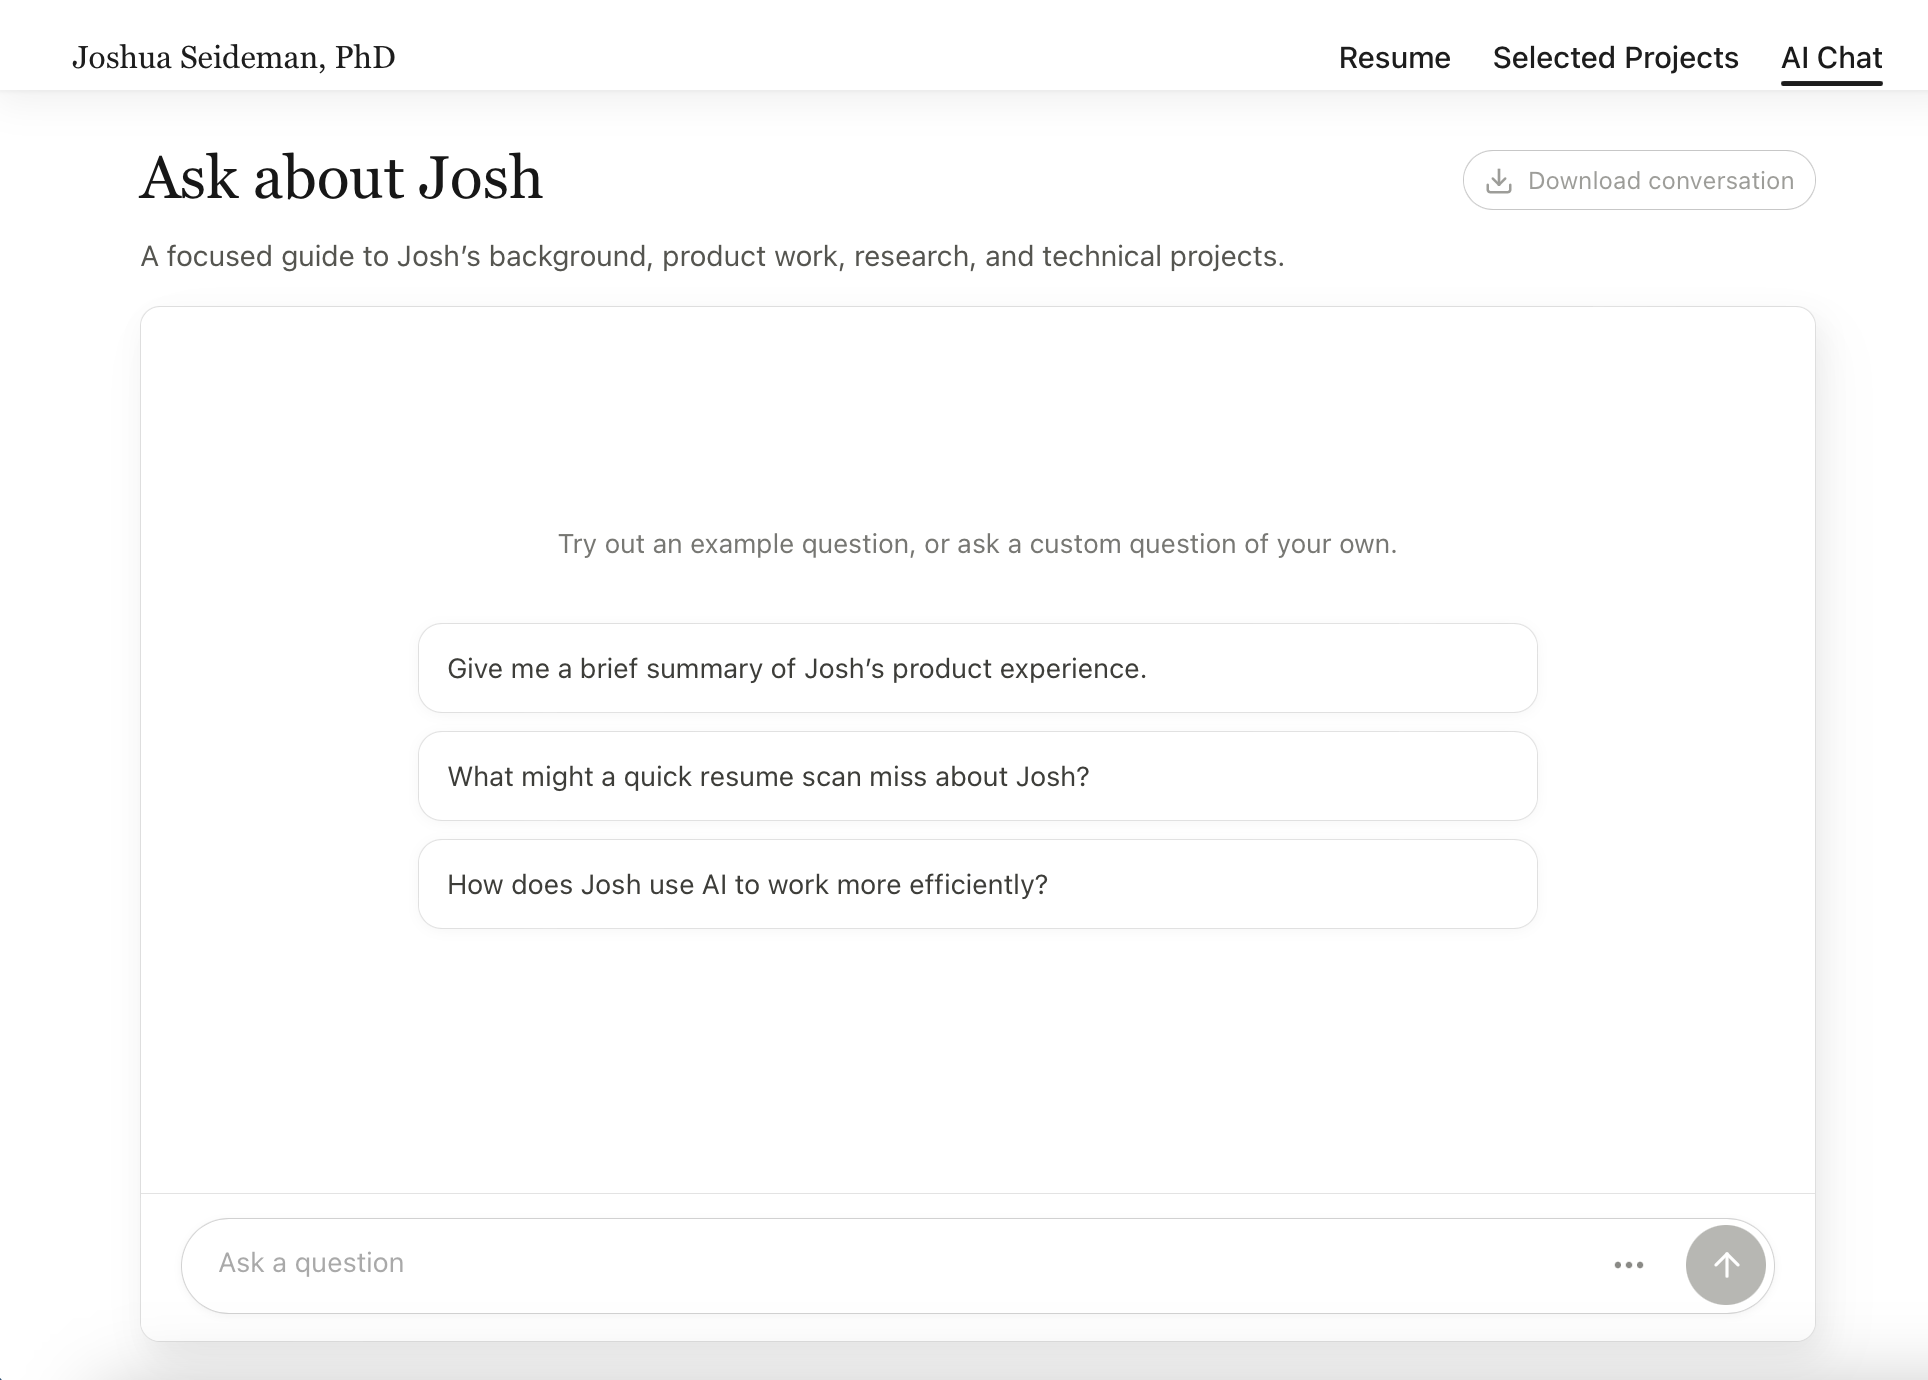Click the Download conversation label
Screen dimensions: 1928x1380
click(1660, 181)
